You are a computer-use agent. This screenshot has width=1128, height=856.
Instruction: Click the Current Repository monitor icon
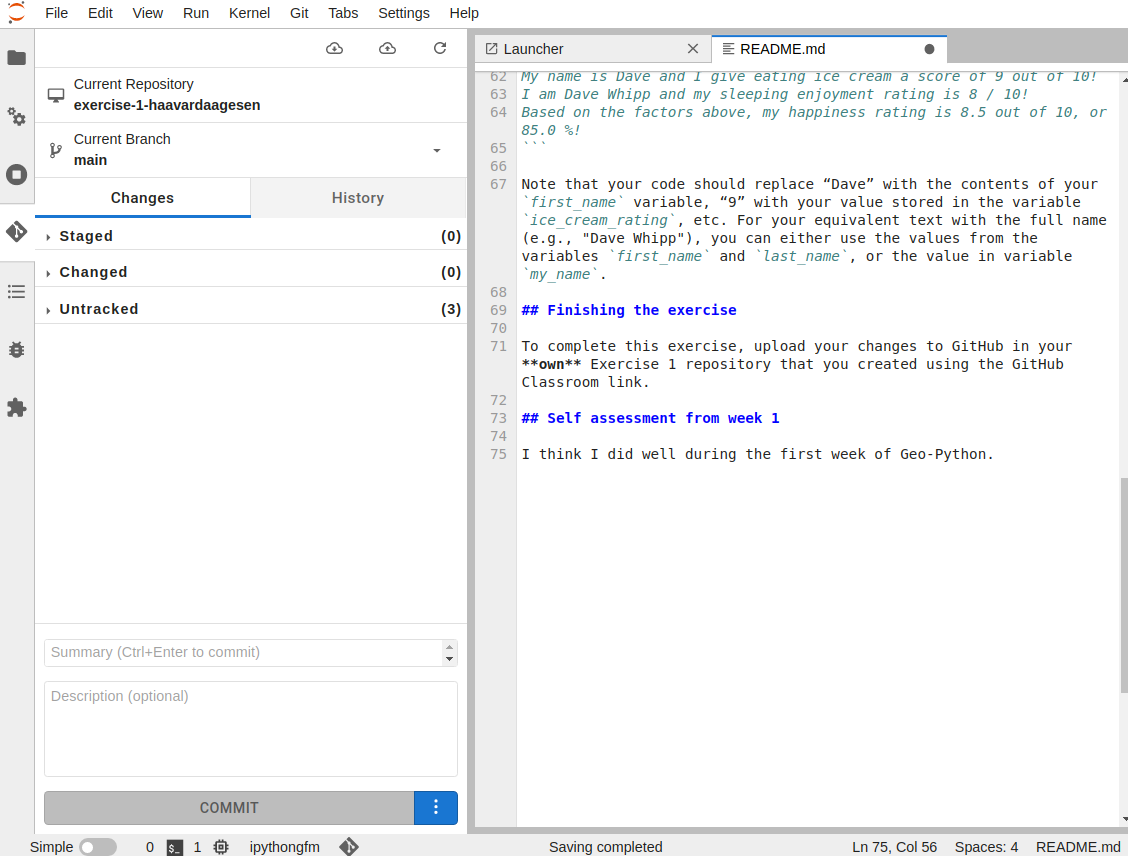point(56,95)
